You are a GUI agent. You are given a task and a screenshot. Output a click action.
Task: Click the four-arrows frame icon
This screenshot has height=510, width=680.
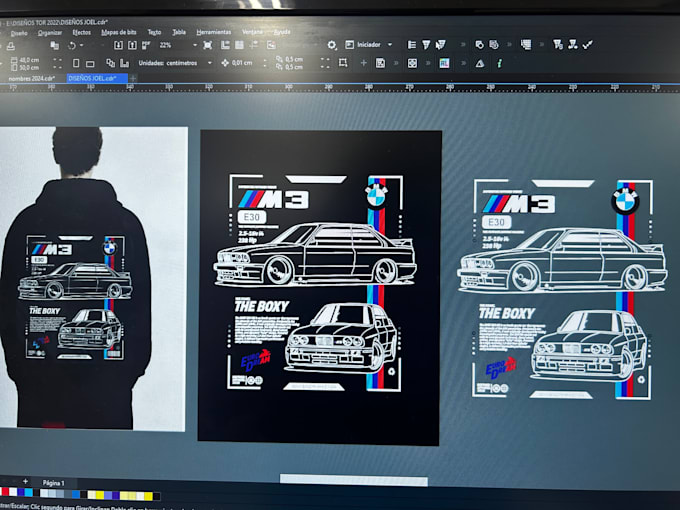pyautogui.click(x=412, y=63)
